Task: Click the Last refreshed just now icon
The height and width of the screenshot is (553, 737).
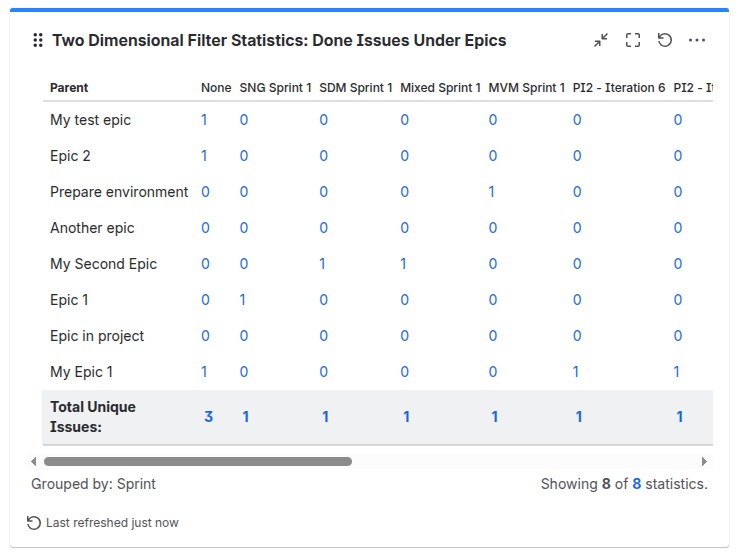Action: 34,523
